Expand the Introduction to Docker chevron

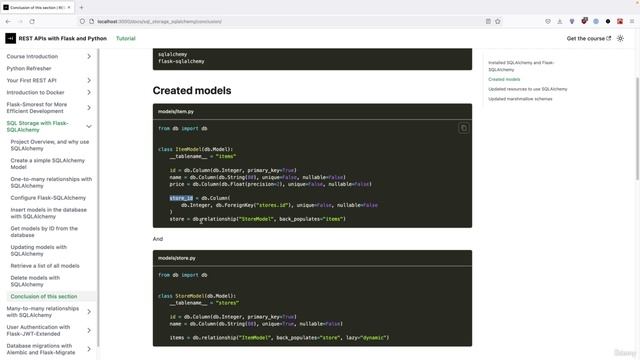(x=89, y=92)
